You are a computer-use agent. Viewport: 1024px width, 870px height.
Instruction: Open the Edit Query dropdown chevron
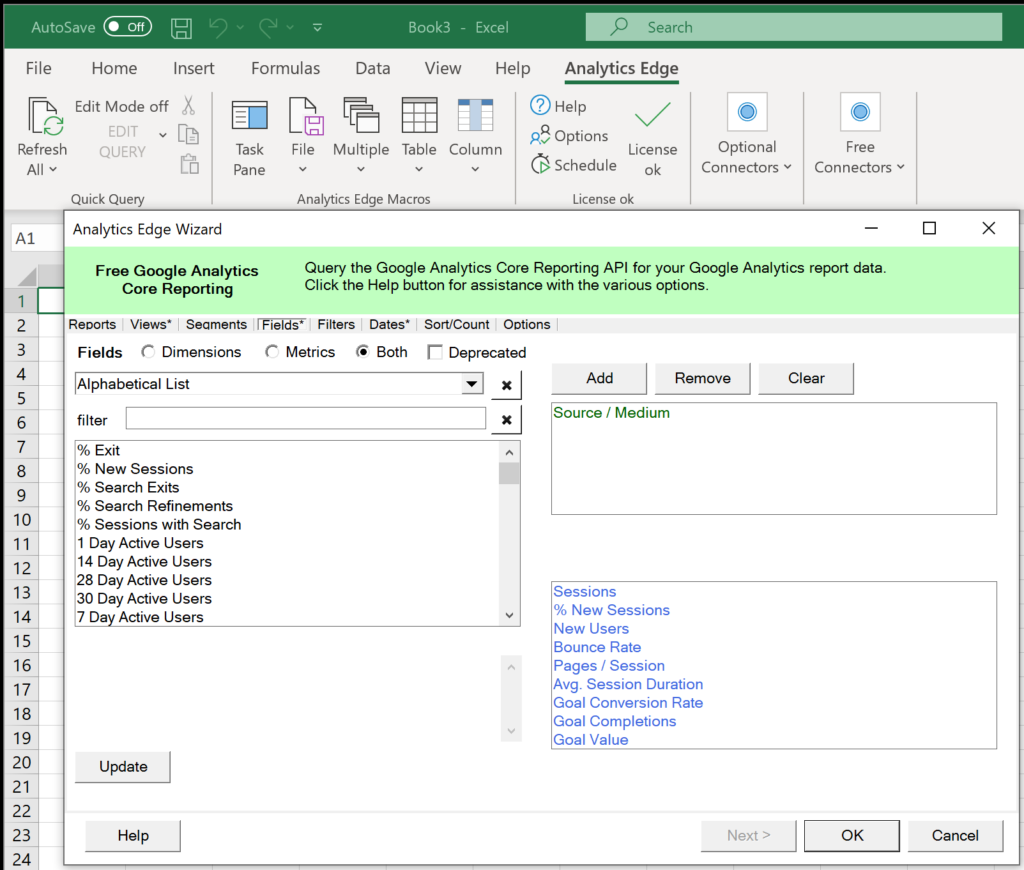(163, 135)
